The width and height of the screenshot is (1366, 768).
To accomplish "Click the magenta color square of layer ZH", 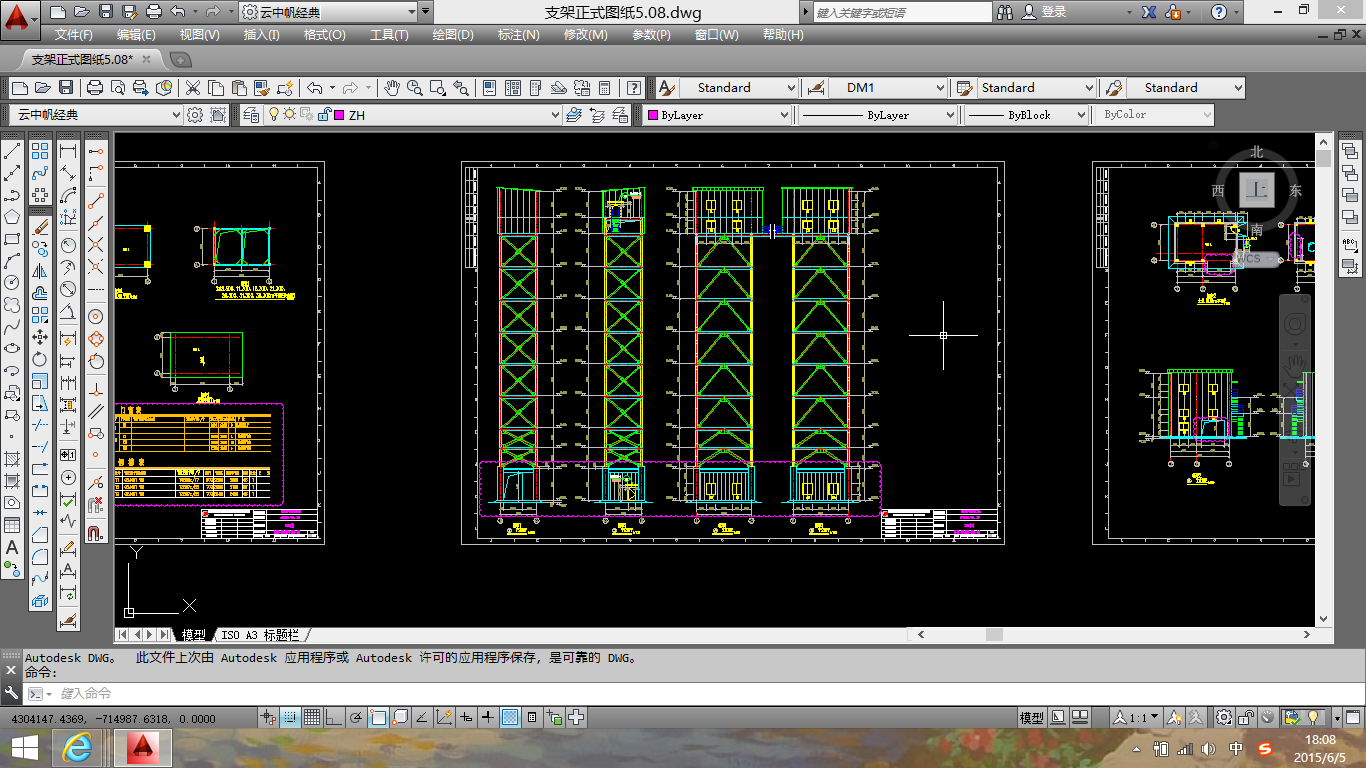I will coord(340,115).
